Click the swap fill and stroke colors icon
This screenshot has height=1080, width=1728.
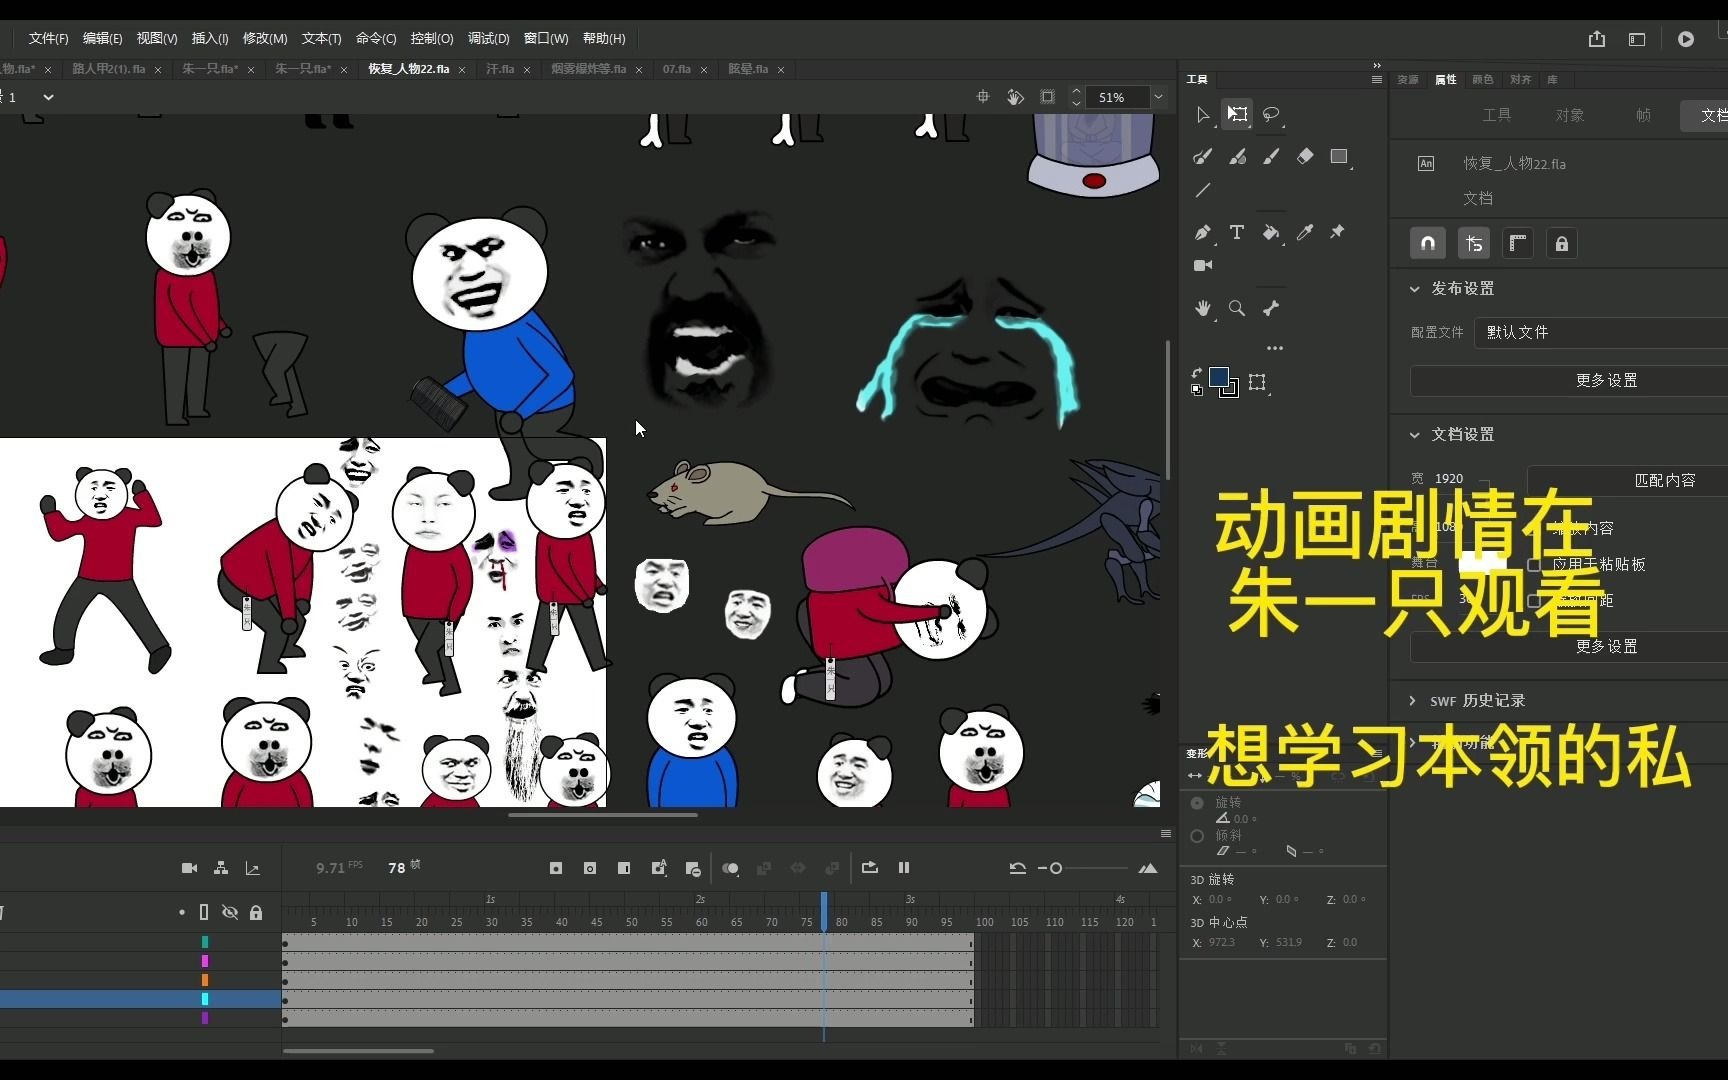(x=1197, y=373)
